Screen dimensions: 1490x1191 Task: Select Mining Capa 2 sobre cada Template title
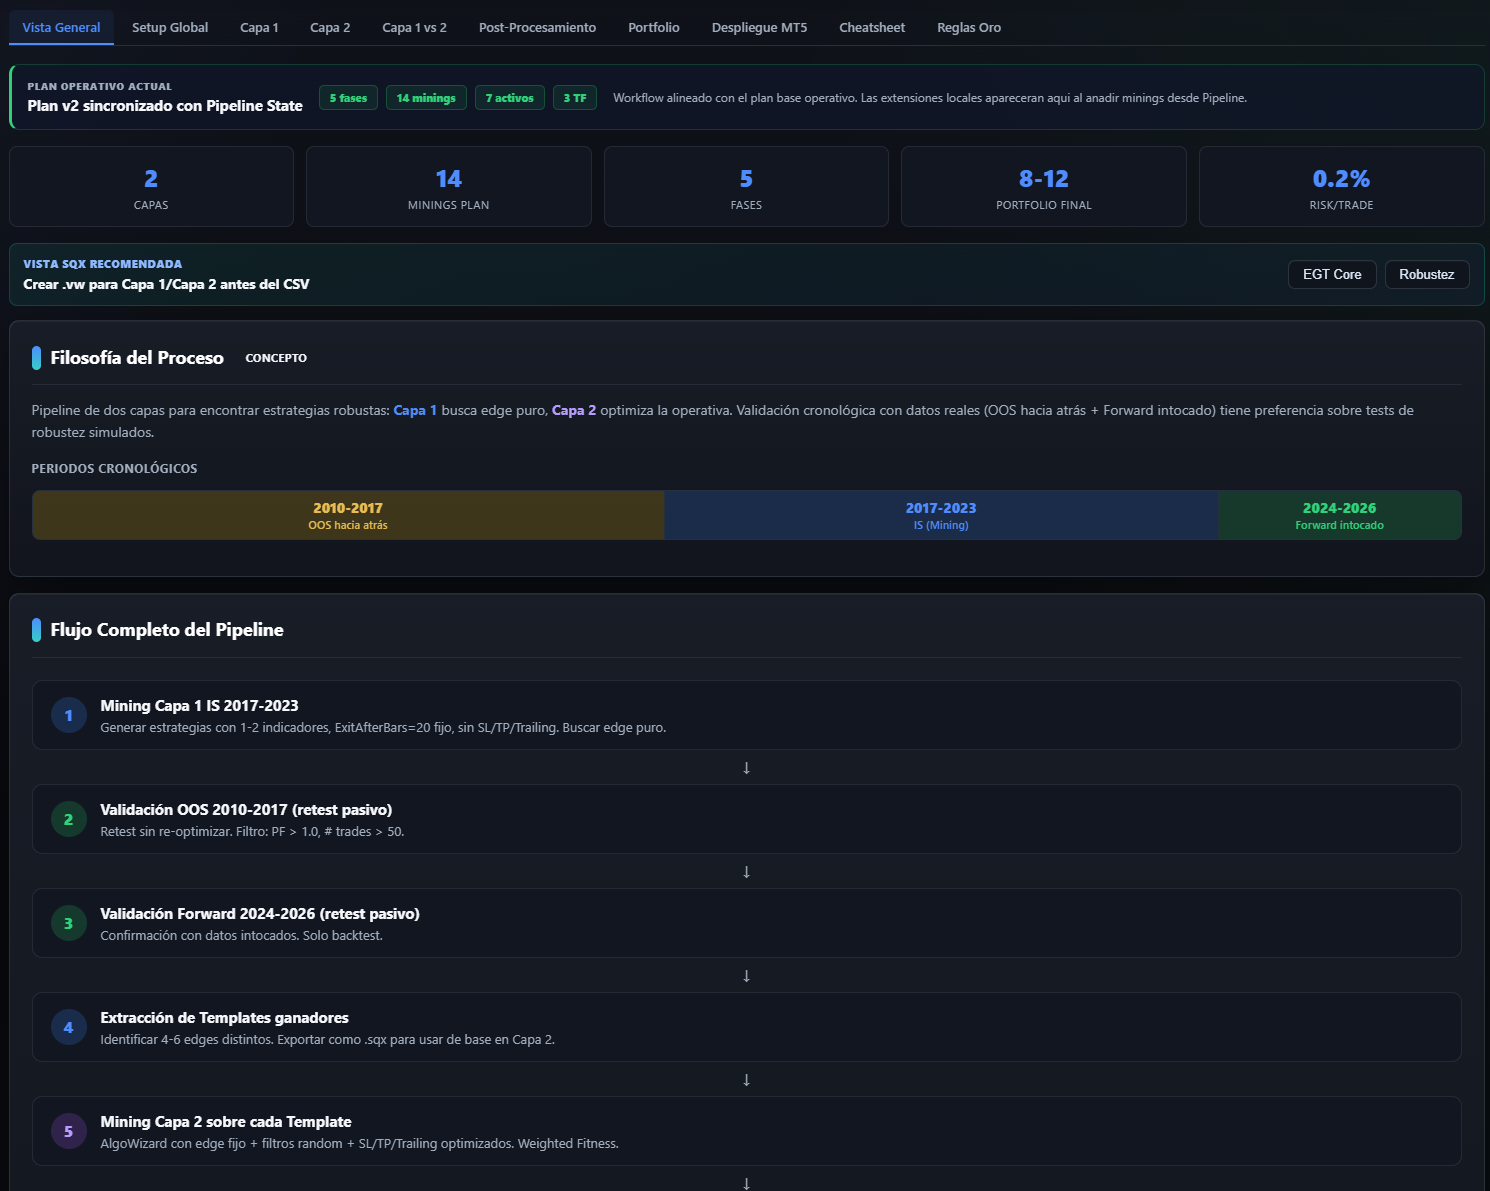point(226,1122)
